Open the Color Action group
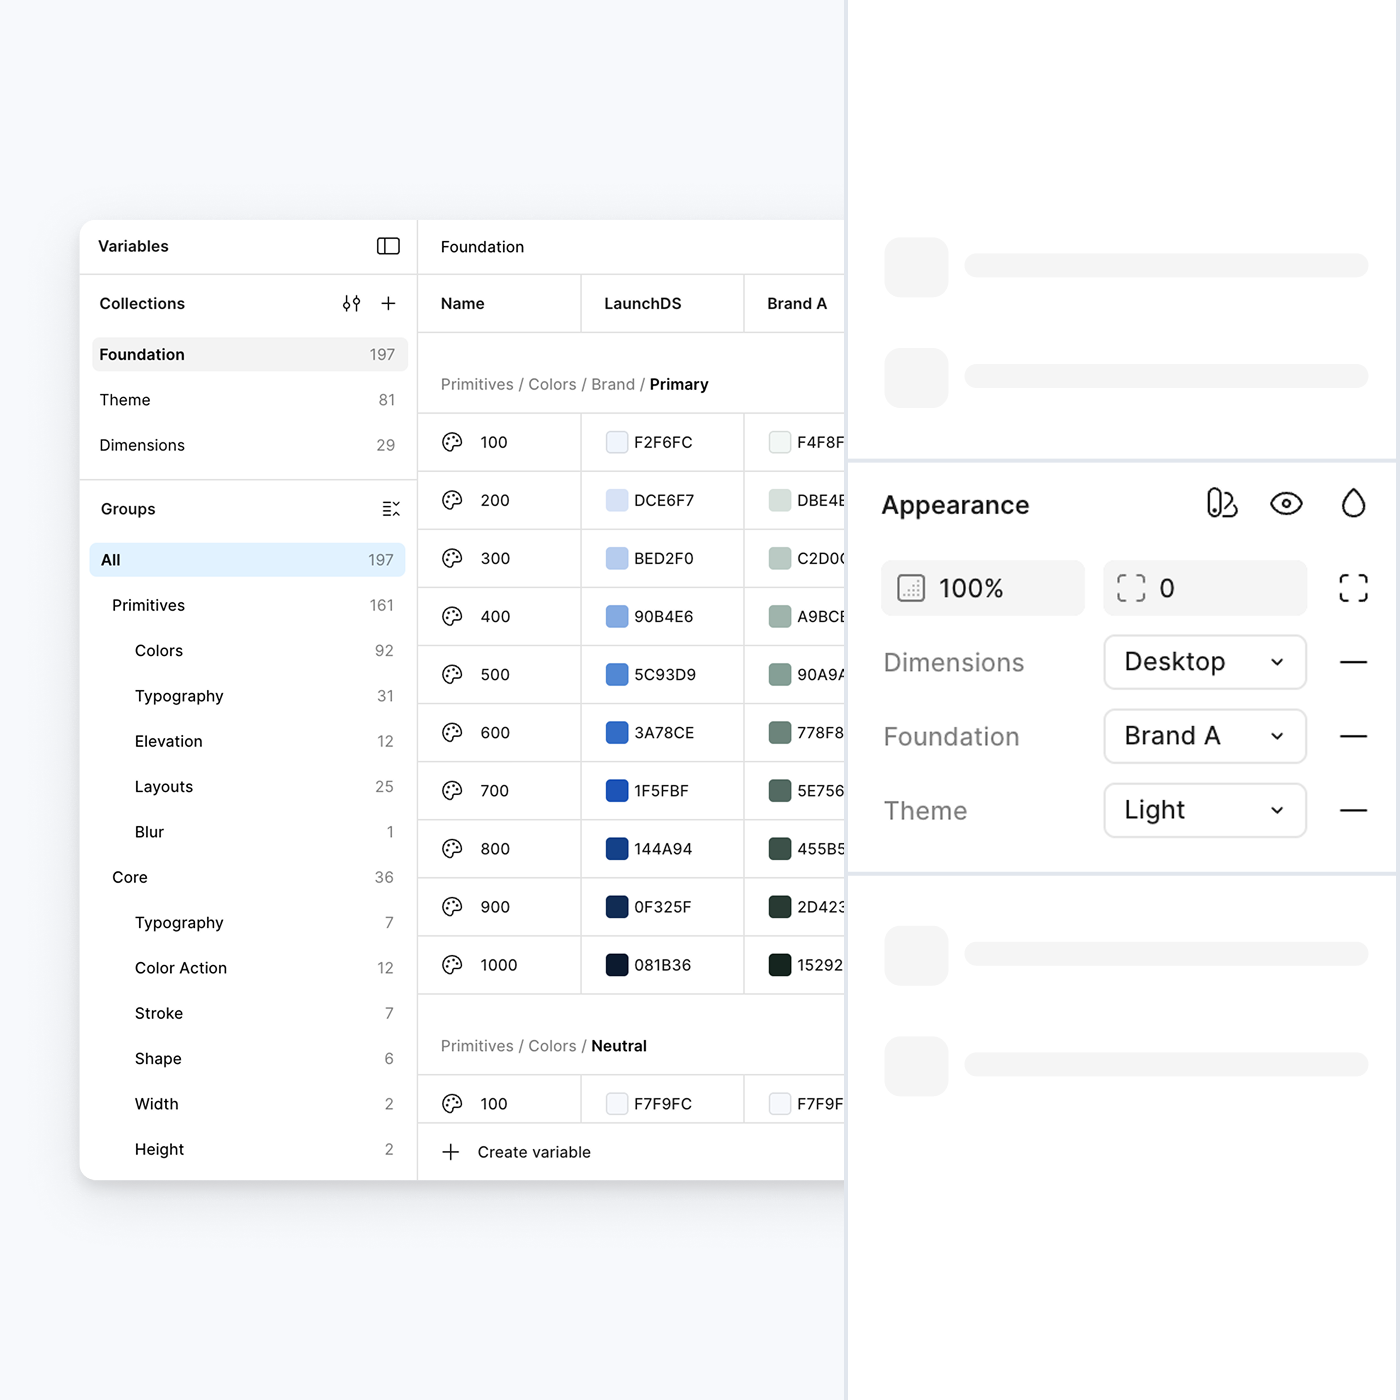1400x1400 pixels. 181,968
